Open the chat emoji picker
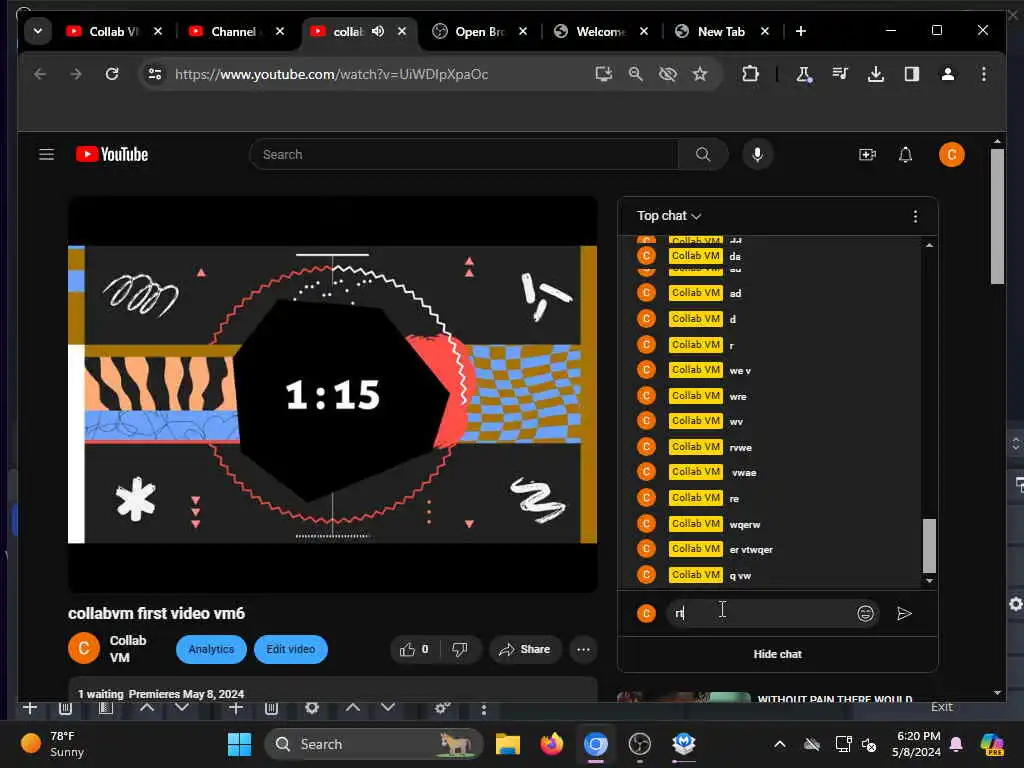Viewport: 1024px width, 768px height. point(865,613)
